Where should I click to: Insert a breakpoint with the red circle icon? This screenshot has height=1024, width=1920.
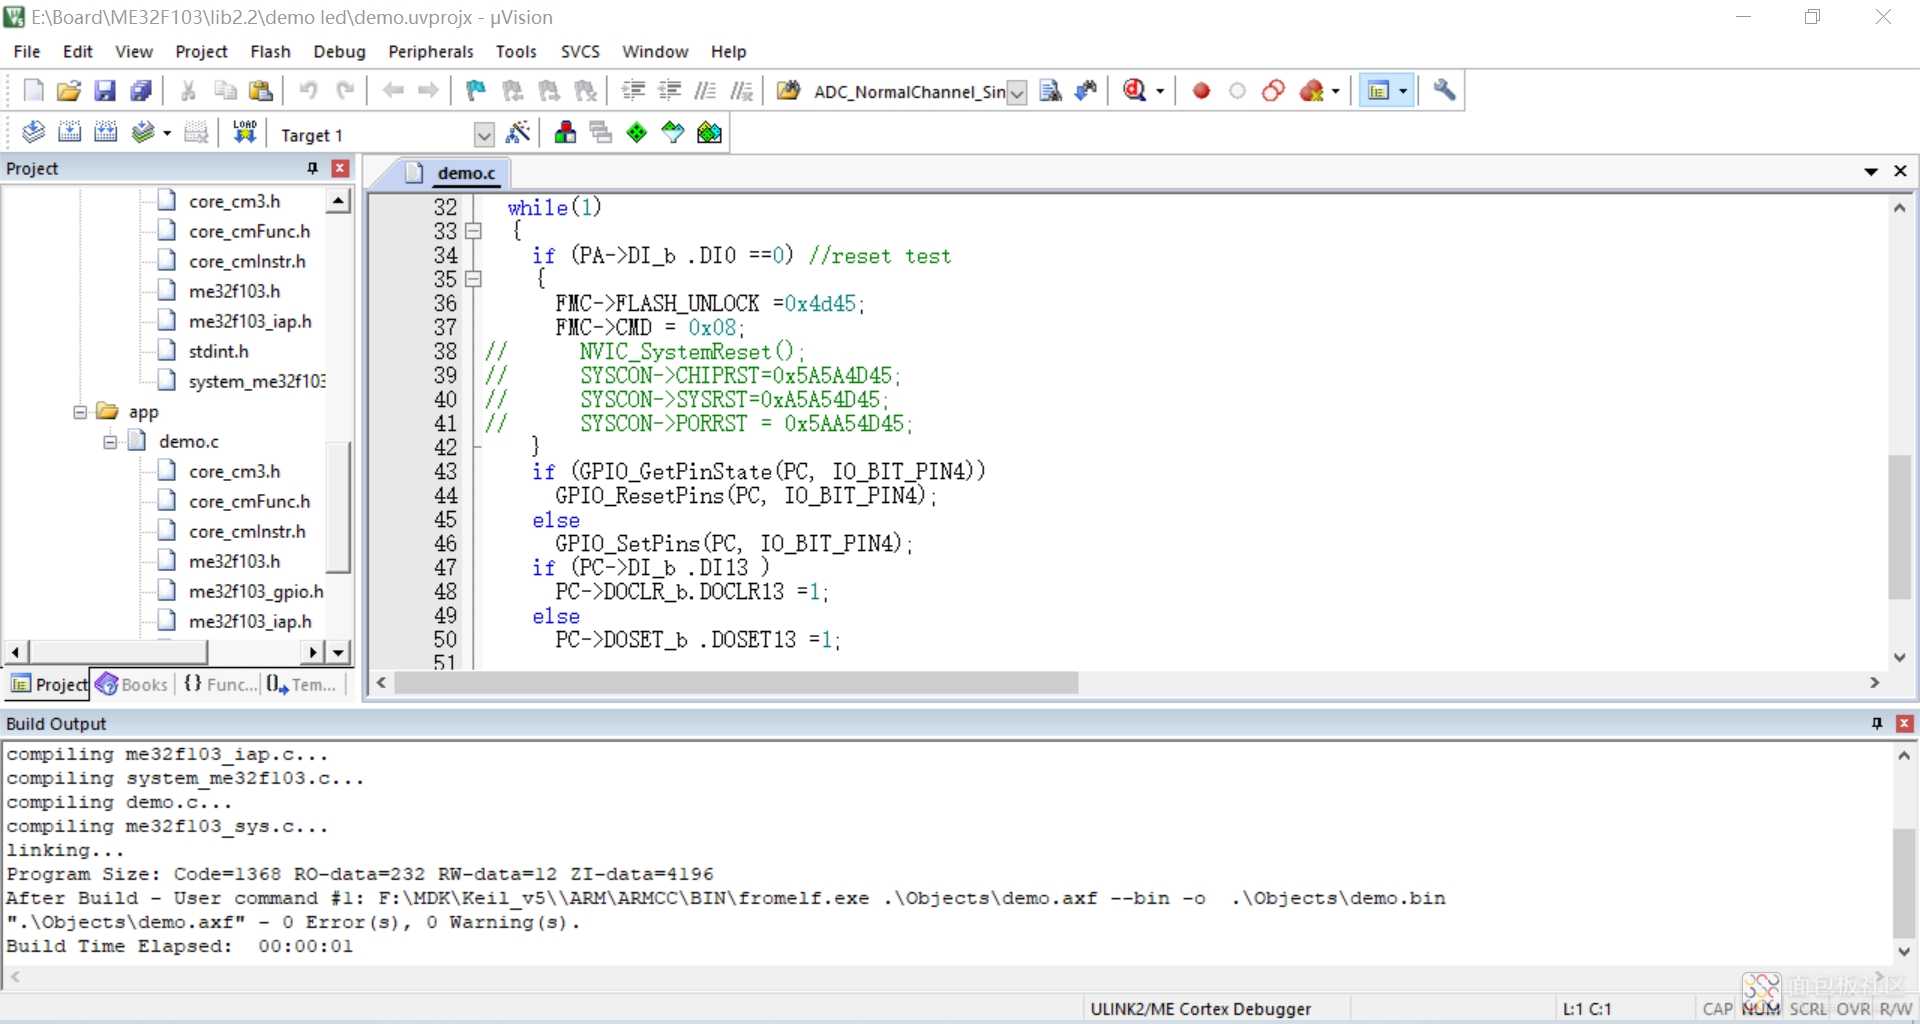pos(1201,91)
